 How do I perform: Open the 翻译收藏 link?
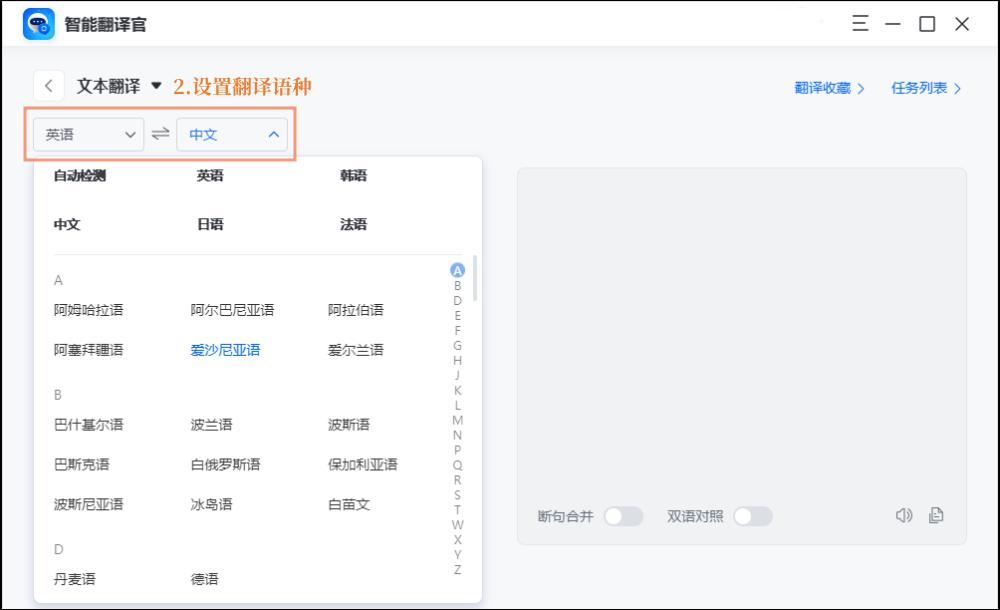tap(829, 87)
